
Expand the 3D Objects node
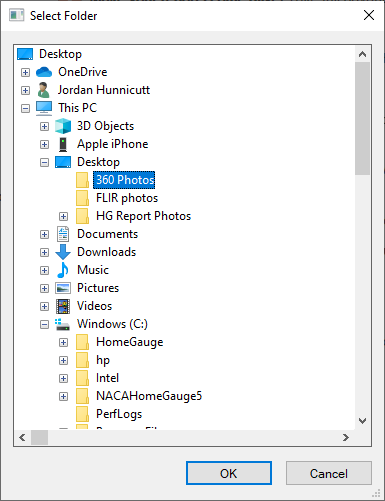click(x=44, y=126)
